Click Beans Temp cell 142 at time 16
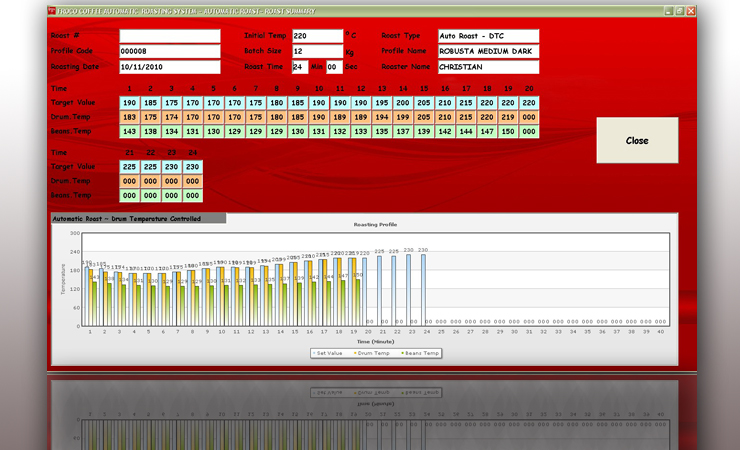740x450 pixels. pyautogui.click(x=445, y=131)
